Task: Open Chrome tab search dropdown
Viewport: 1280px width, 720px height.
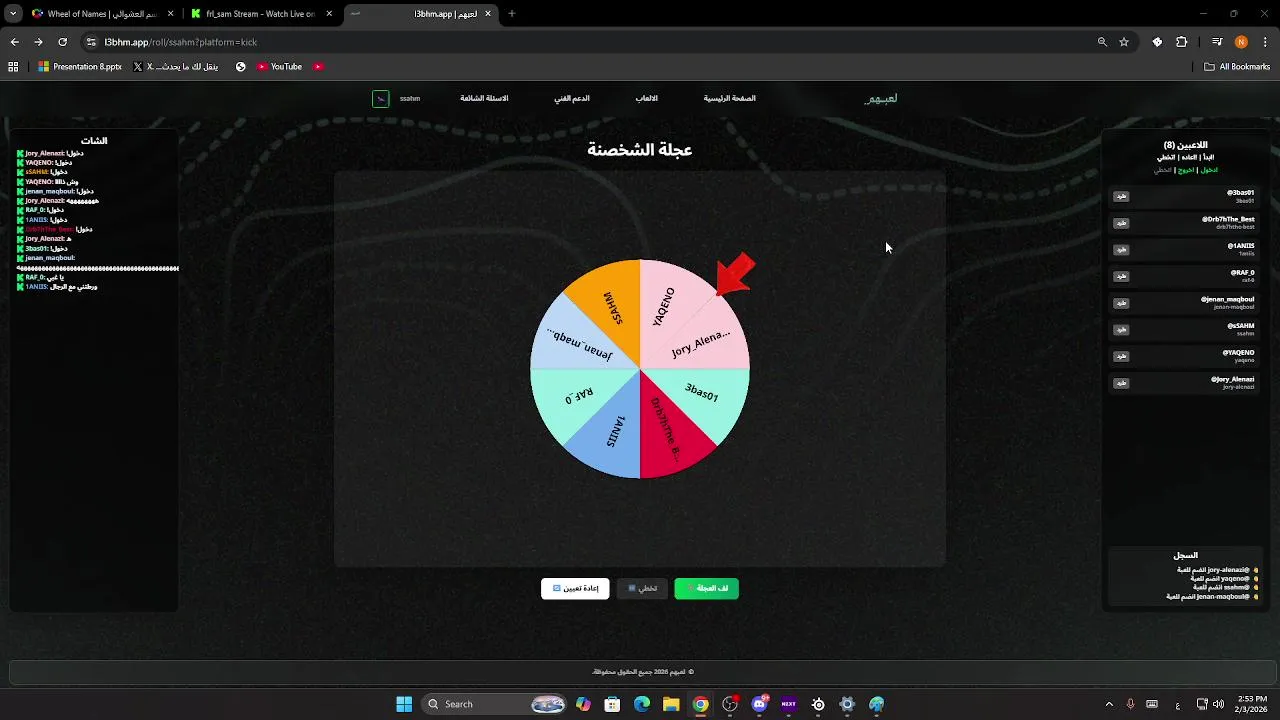Action: click(x=13, y=14)
